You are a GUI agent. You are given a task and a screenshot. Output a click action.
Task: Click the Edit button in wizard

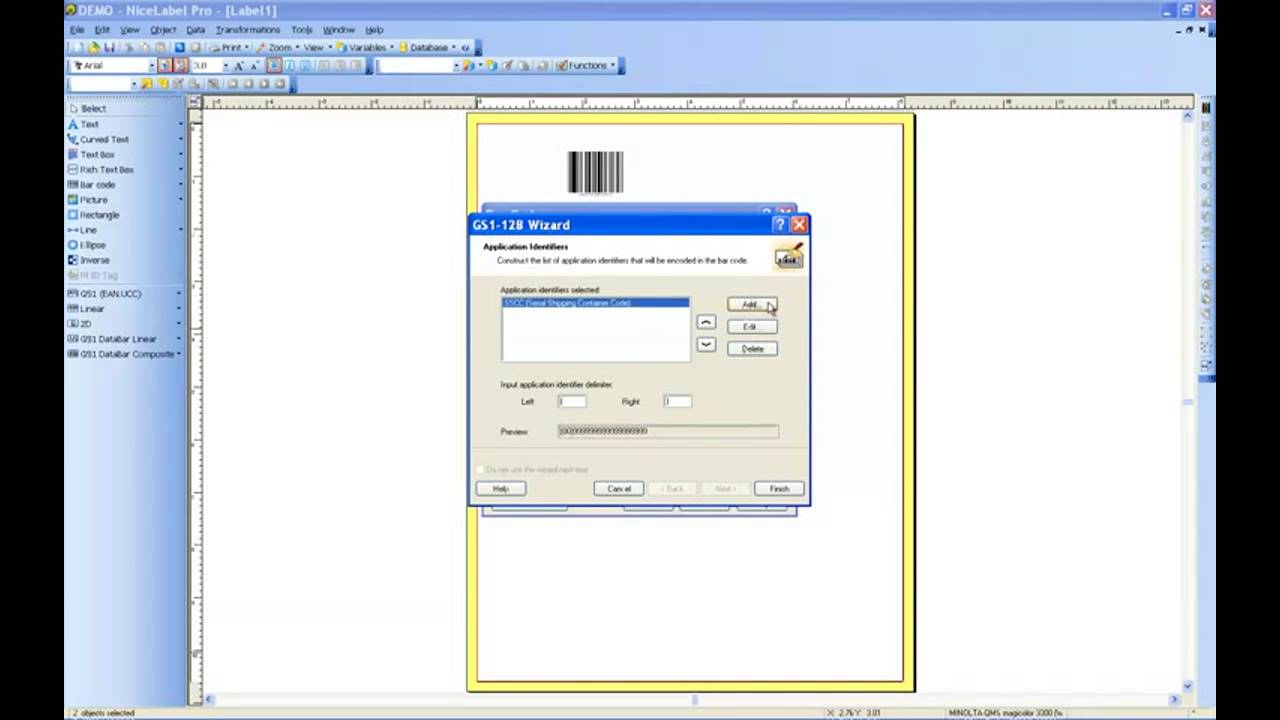coord(752,327)
